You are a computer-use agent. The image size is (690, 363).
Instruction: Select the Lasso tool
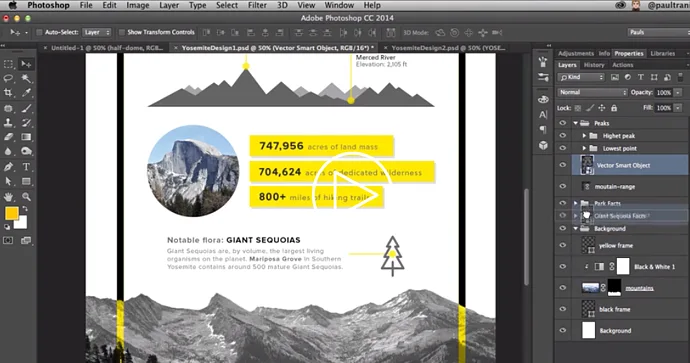[x=8, y=78]
